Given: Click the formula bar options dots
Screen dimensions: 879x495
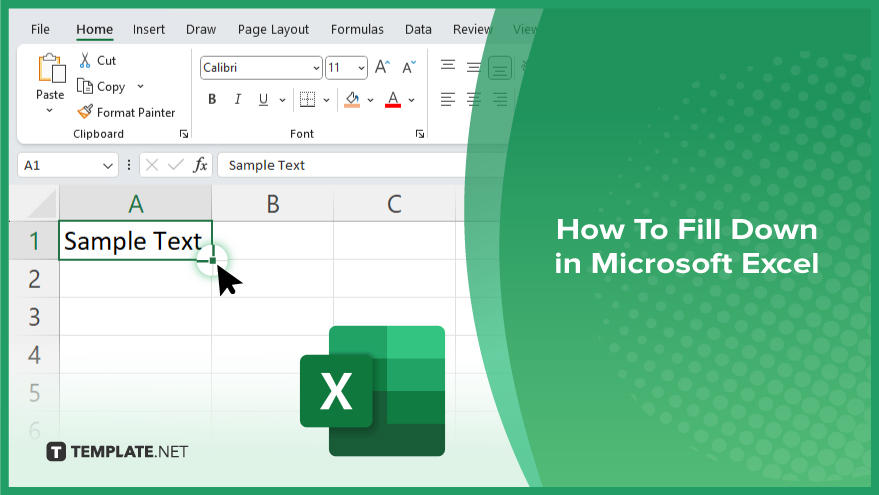Looking at the screenshot, I should click(129, 165).
